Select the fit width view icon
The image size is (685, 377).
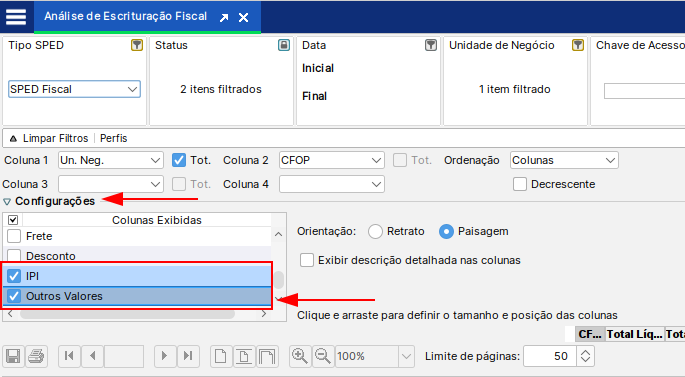pos(267,356)
